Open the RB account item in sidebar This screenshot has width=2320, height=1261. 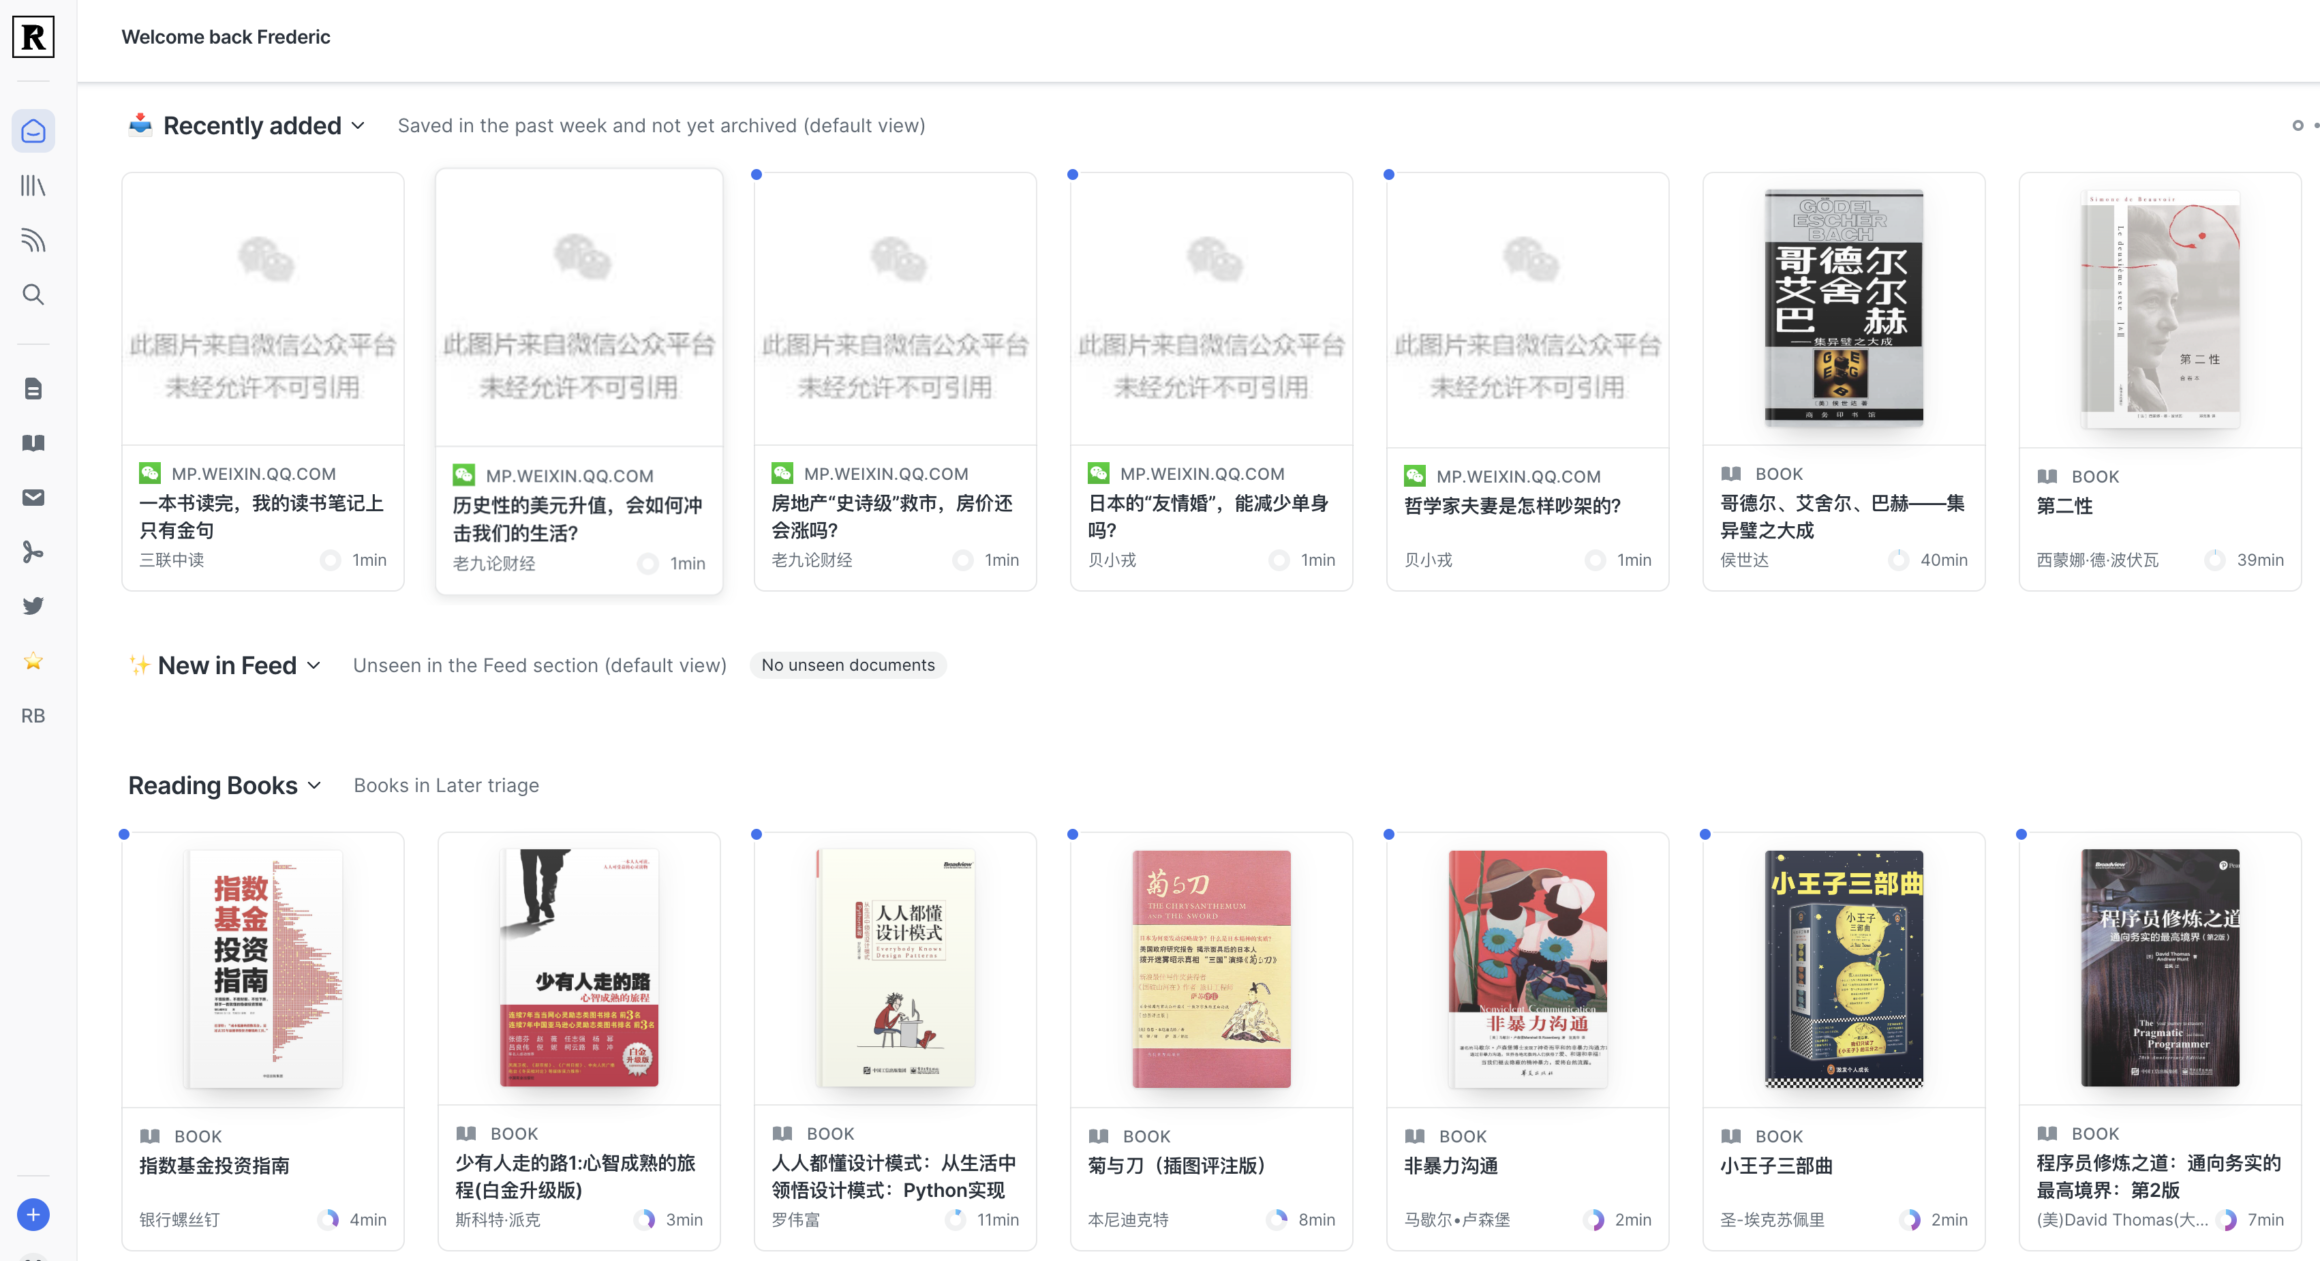(x=33, y=716)
